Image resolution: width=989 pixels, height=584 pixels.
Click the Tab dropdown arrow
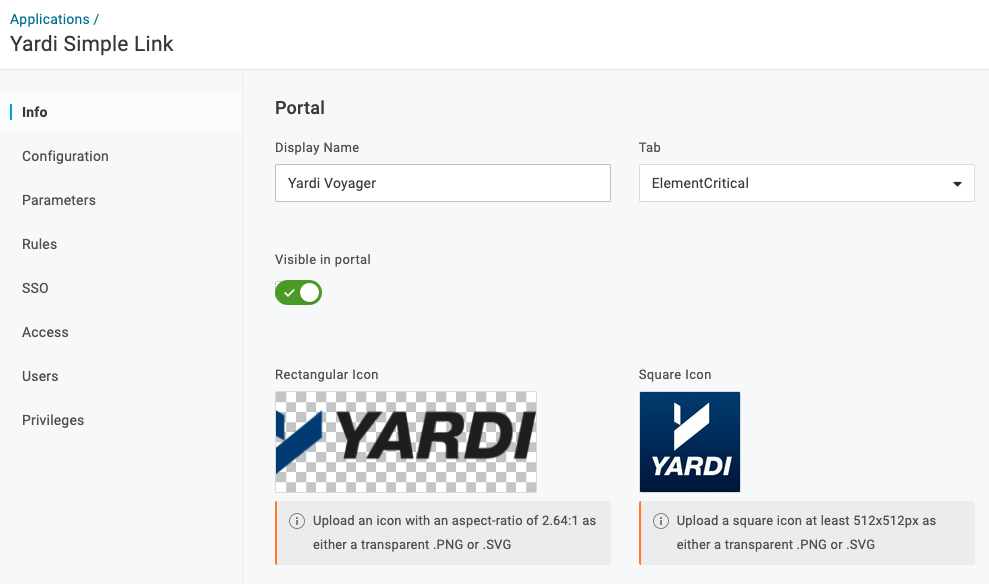pyautogui.click(x=957, y=184)
